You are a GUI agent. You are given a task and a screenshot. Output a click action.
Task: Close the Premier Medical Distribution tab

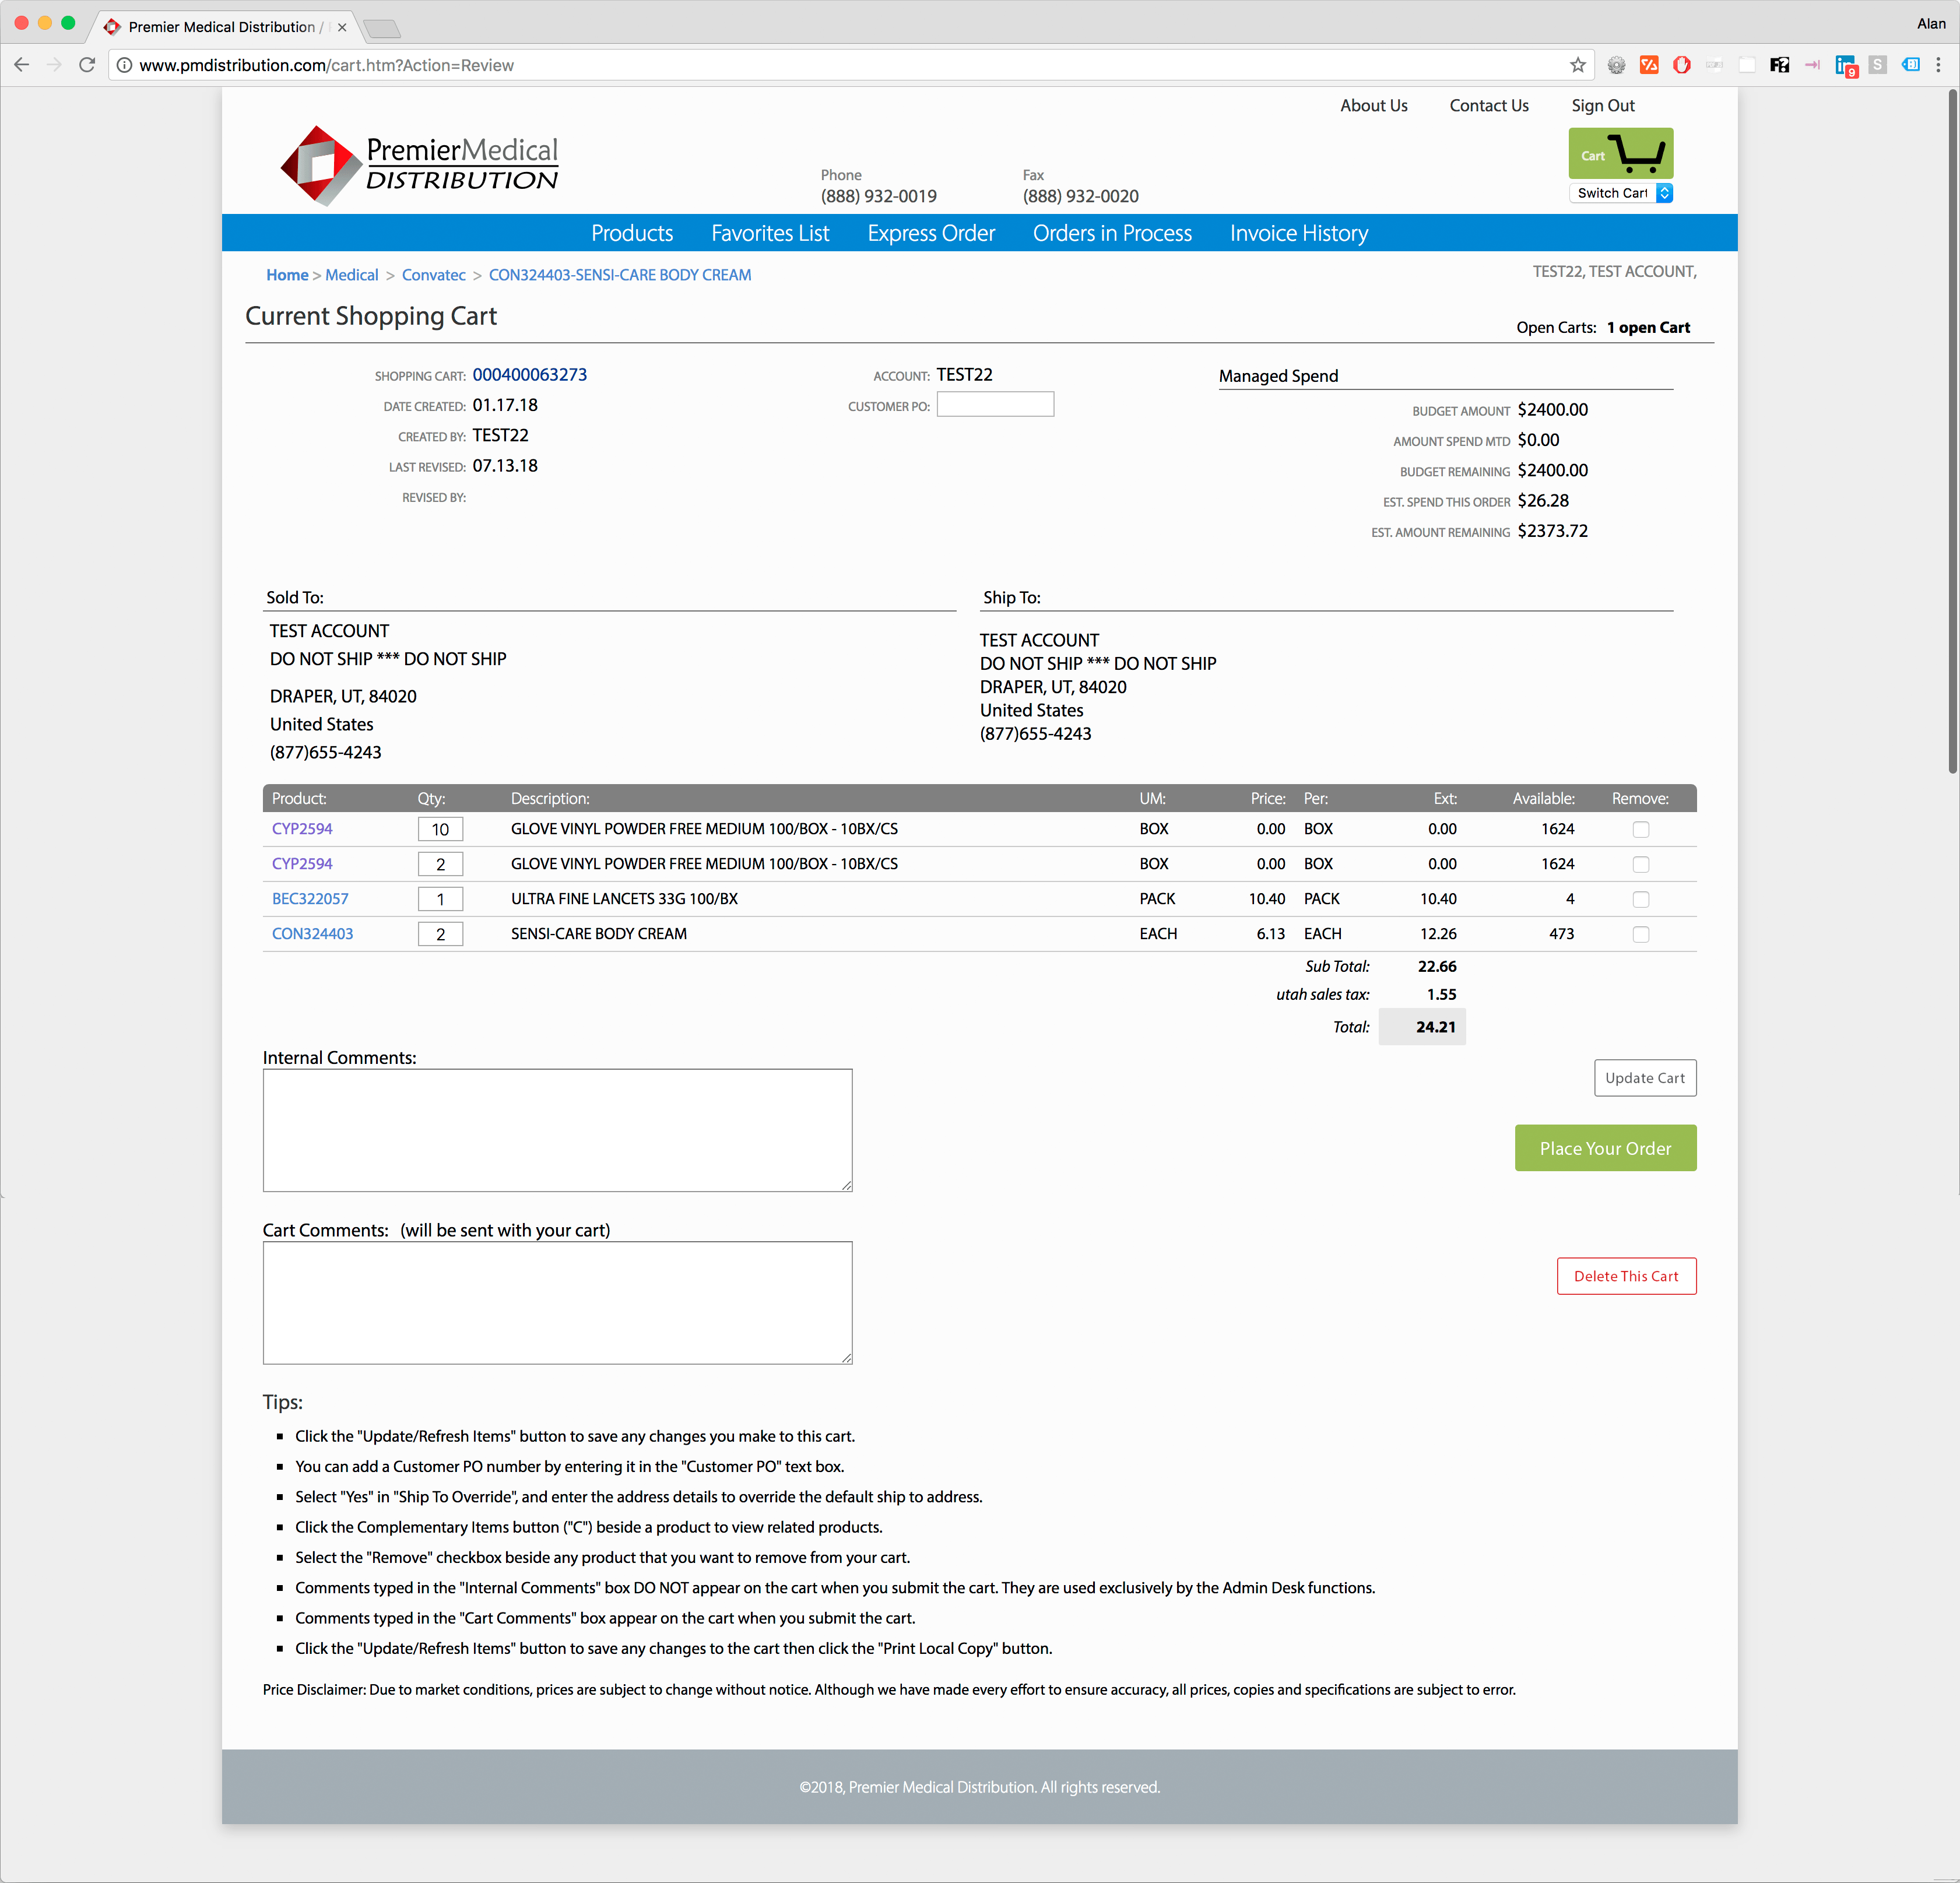(x=342, y=27)
